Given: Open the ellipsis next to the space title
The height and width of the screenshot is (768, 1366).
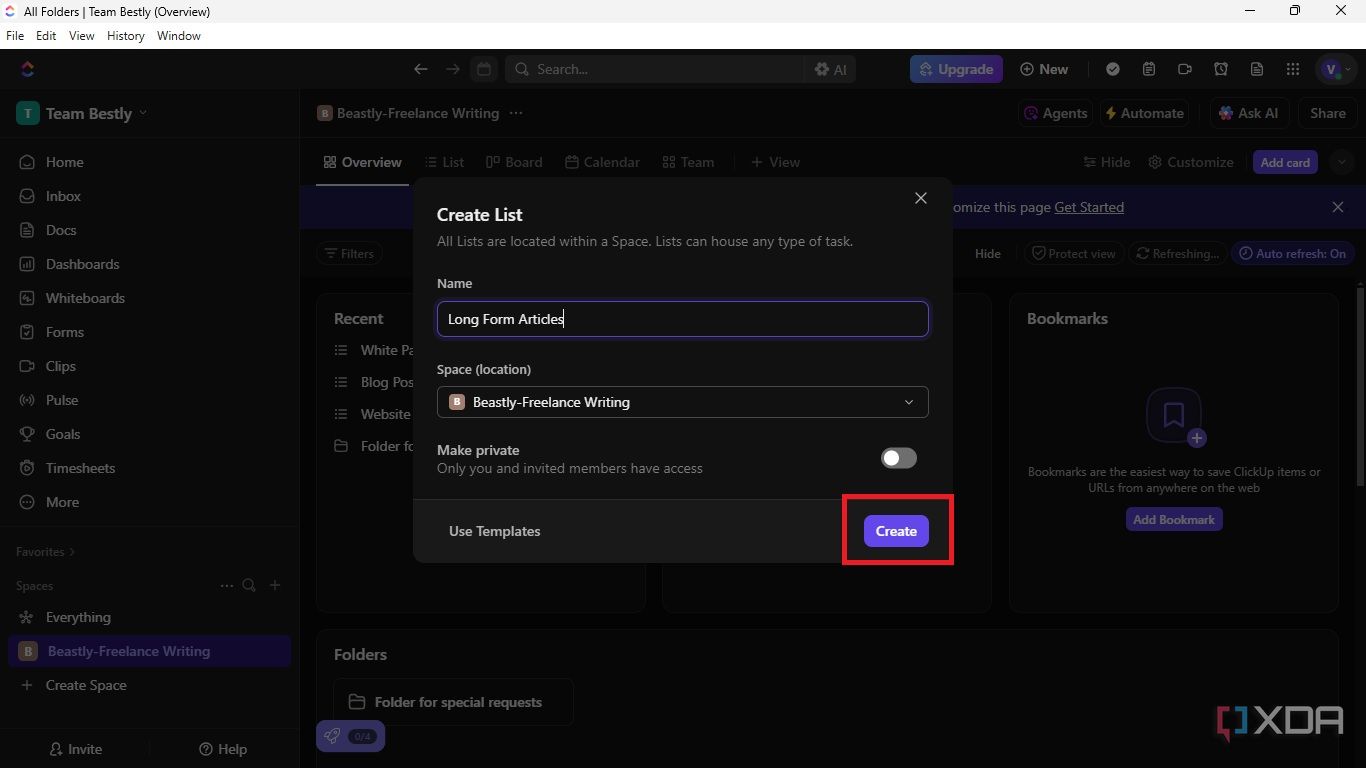Looking at the screenshot, I should click(x=516, y=113).
